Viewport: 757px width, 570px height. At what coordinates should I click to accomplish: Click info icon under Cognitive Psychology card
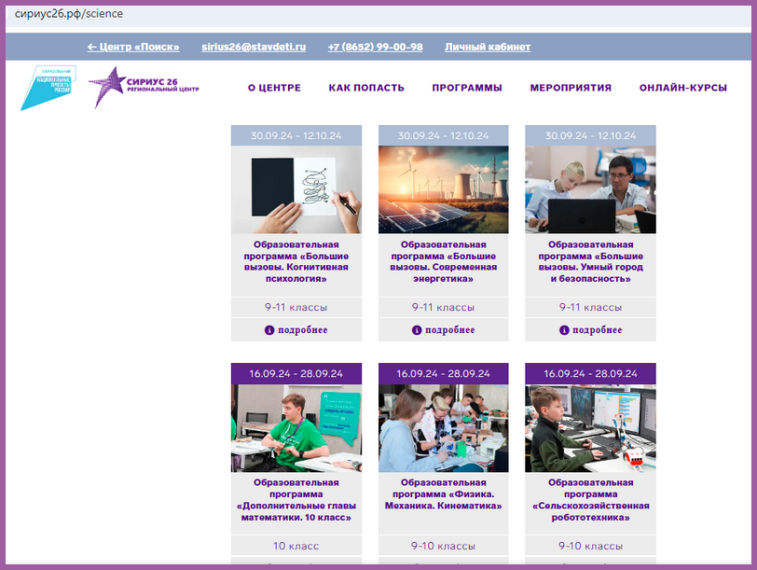(x=269, y=330)
